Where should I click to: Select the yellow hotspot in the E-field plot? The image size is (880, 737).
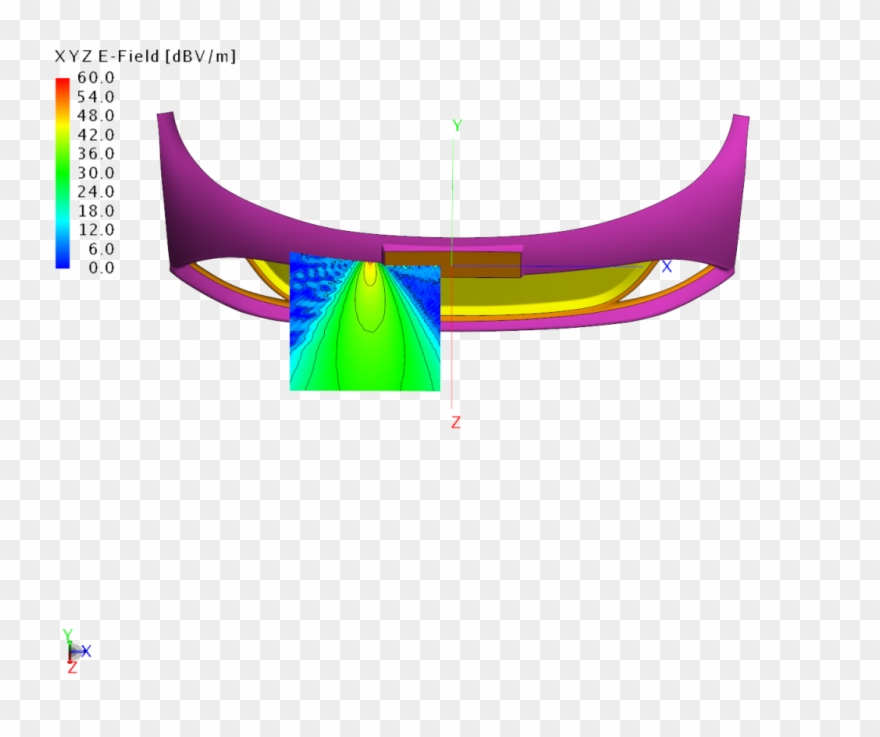370,272
